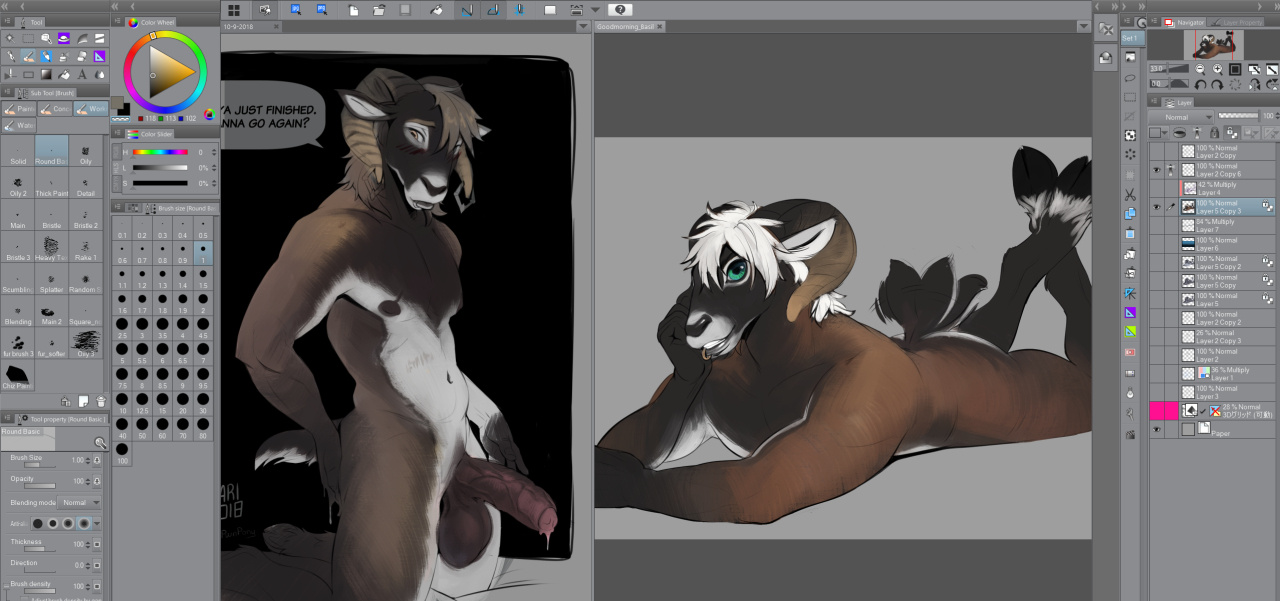
Task: Select the Eraser tool
Action: tap(81, 56)
